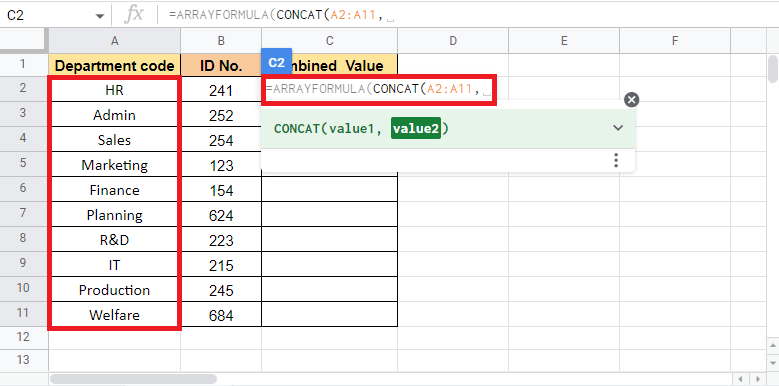Select the Finance cell
The width and height of the screenshot is (779, 386).
coord(115,190)
